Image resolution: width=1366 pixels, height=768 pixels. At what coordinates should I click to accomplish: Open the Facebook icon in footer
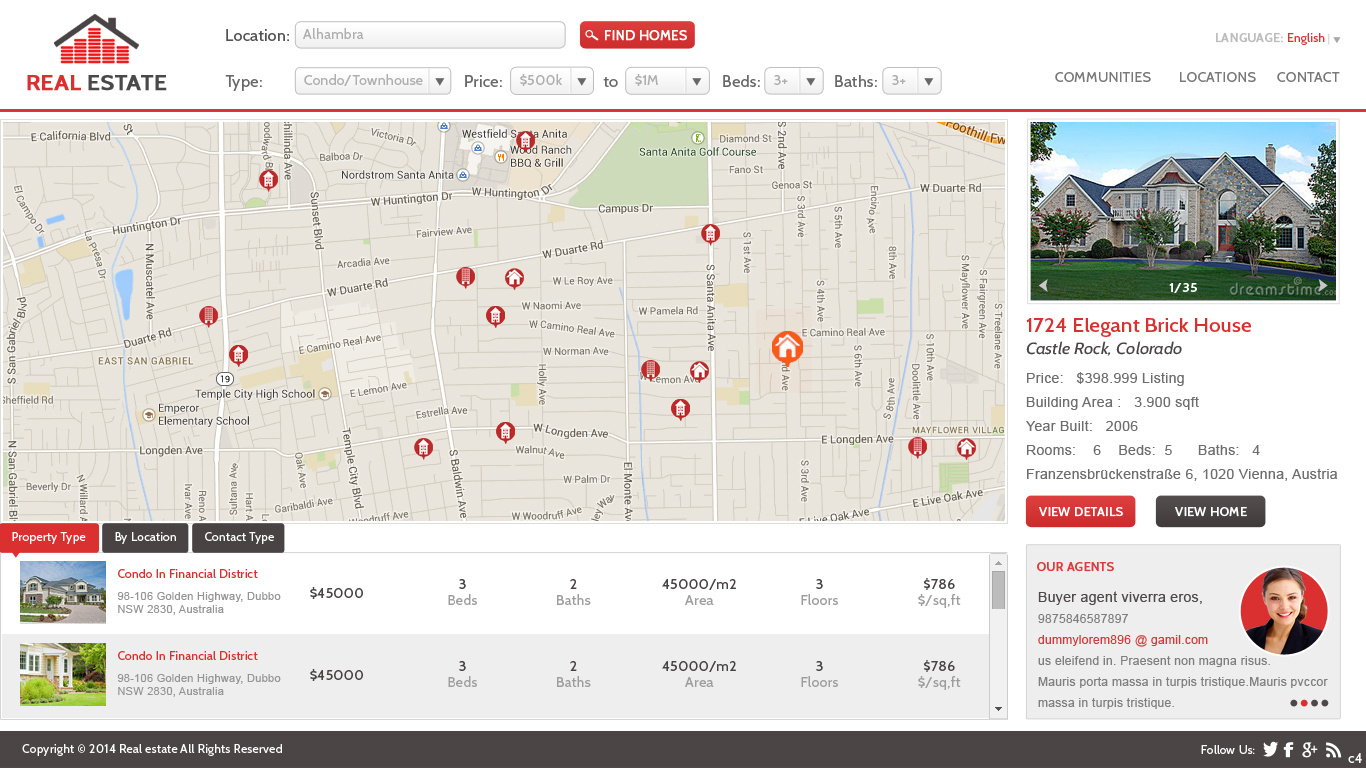[x=1289, y=749]
